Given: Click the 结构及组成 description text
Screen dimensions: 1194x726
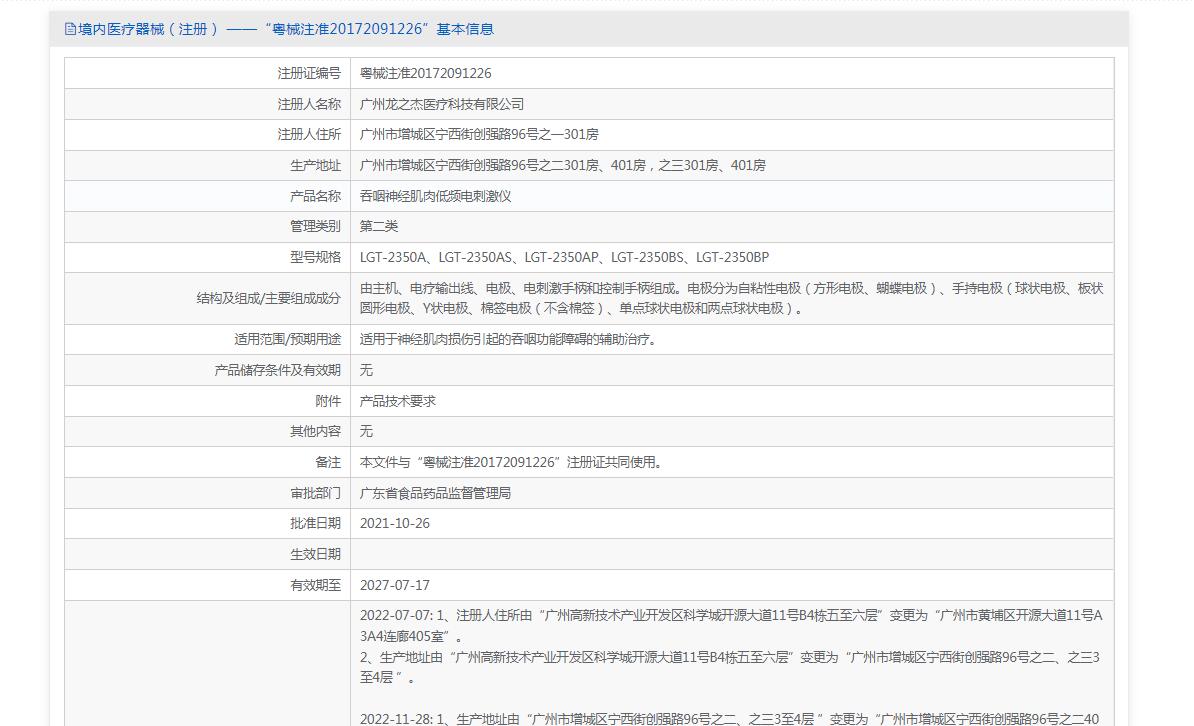Looking at the screenshot, I should pyautogui.click(x=730, y=298).
